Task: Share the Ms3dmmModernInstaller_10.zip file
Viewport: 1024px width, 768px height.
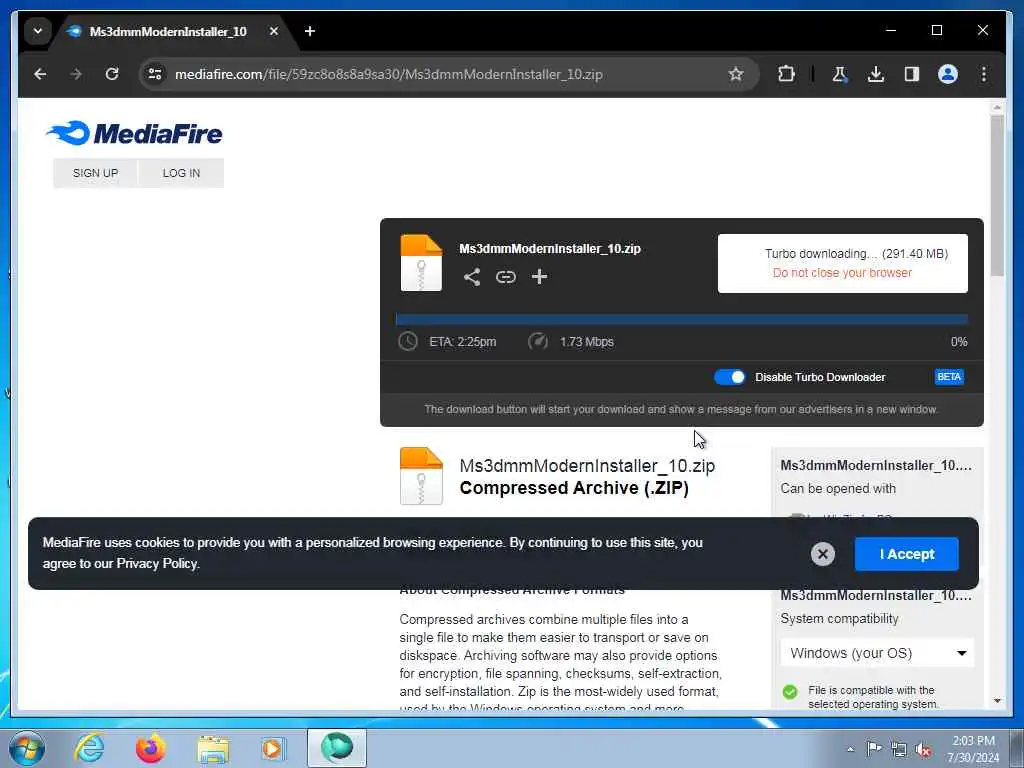Action: [472, 277]
